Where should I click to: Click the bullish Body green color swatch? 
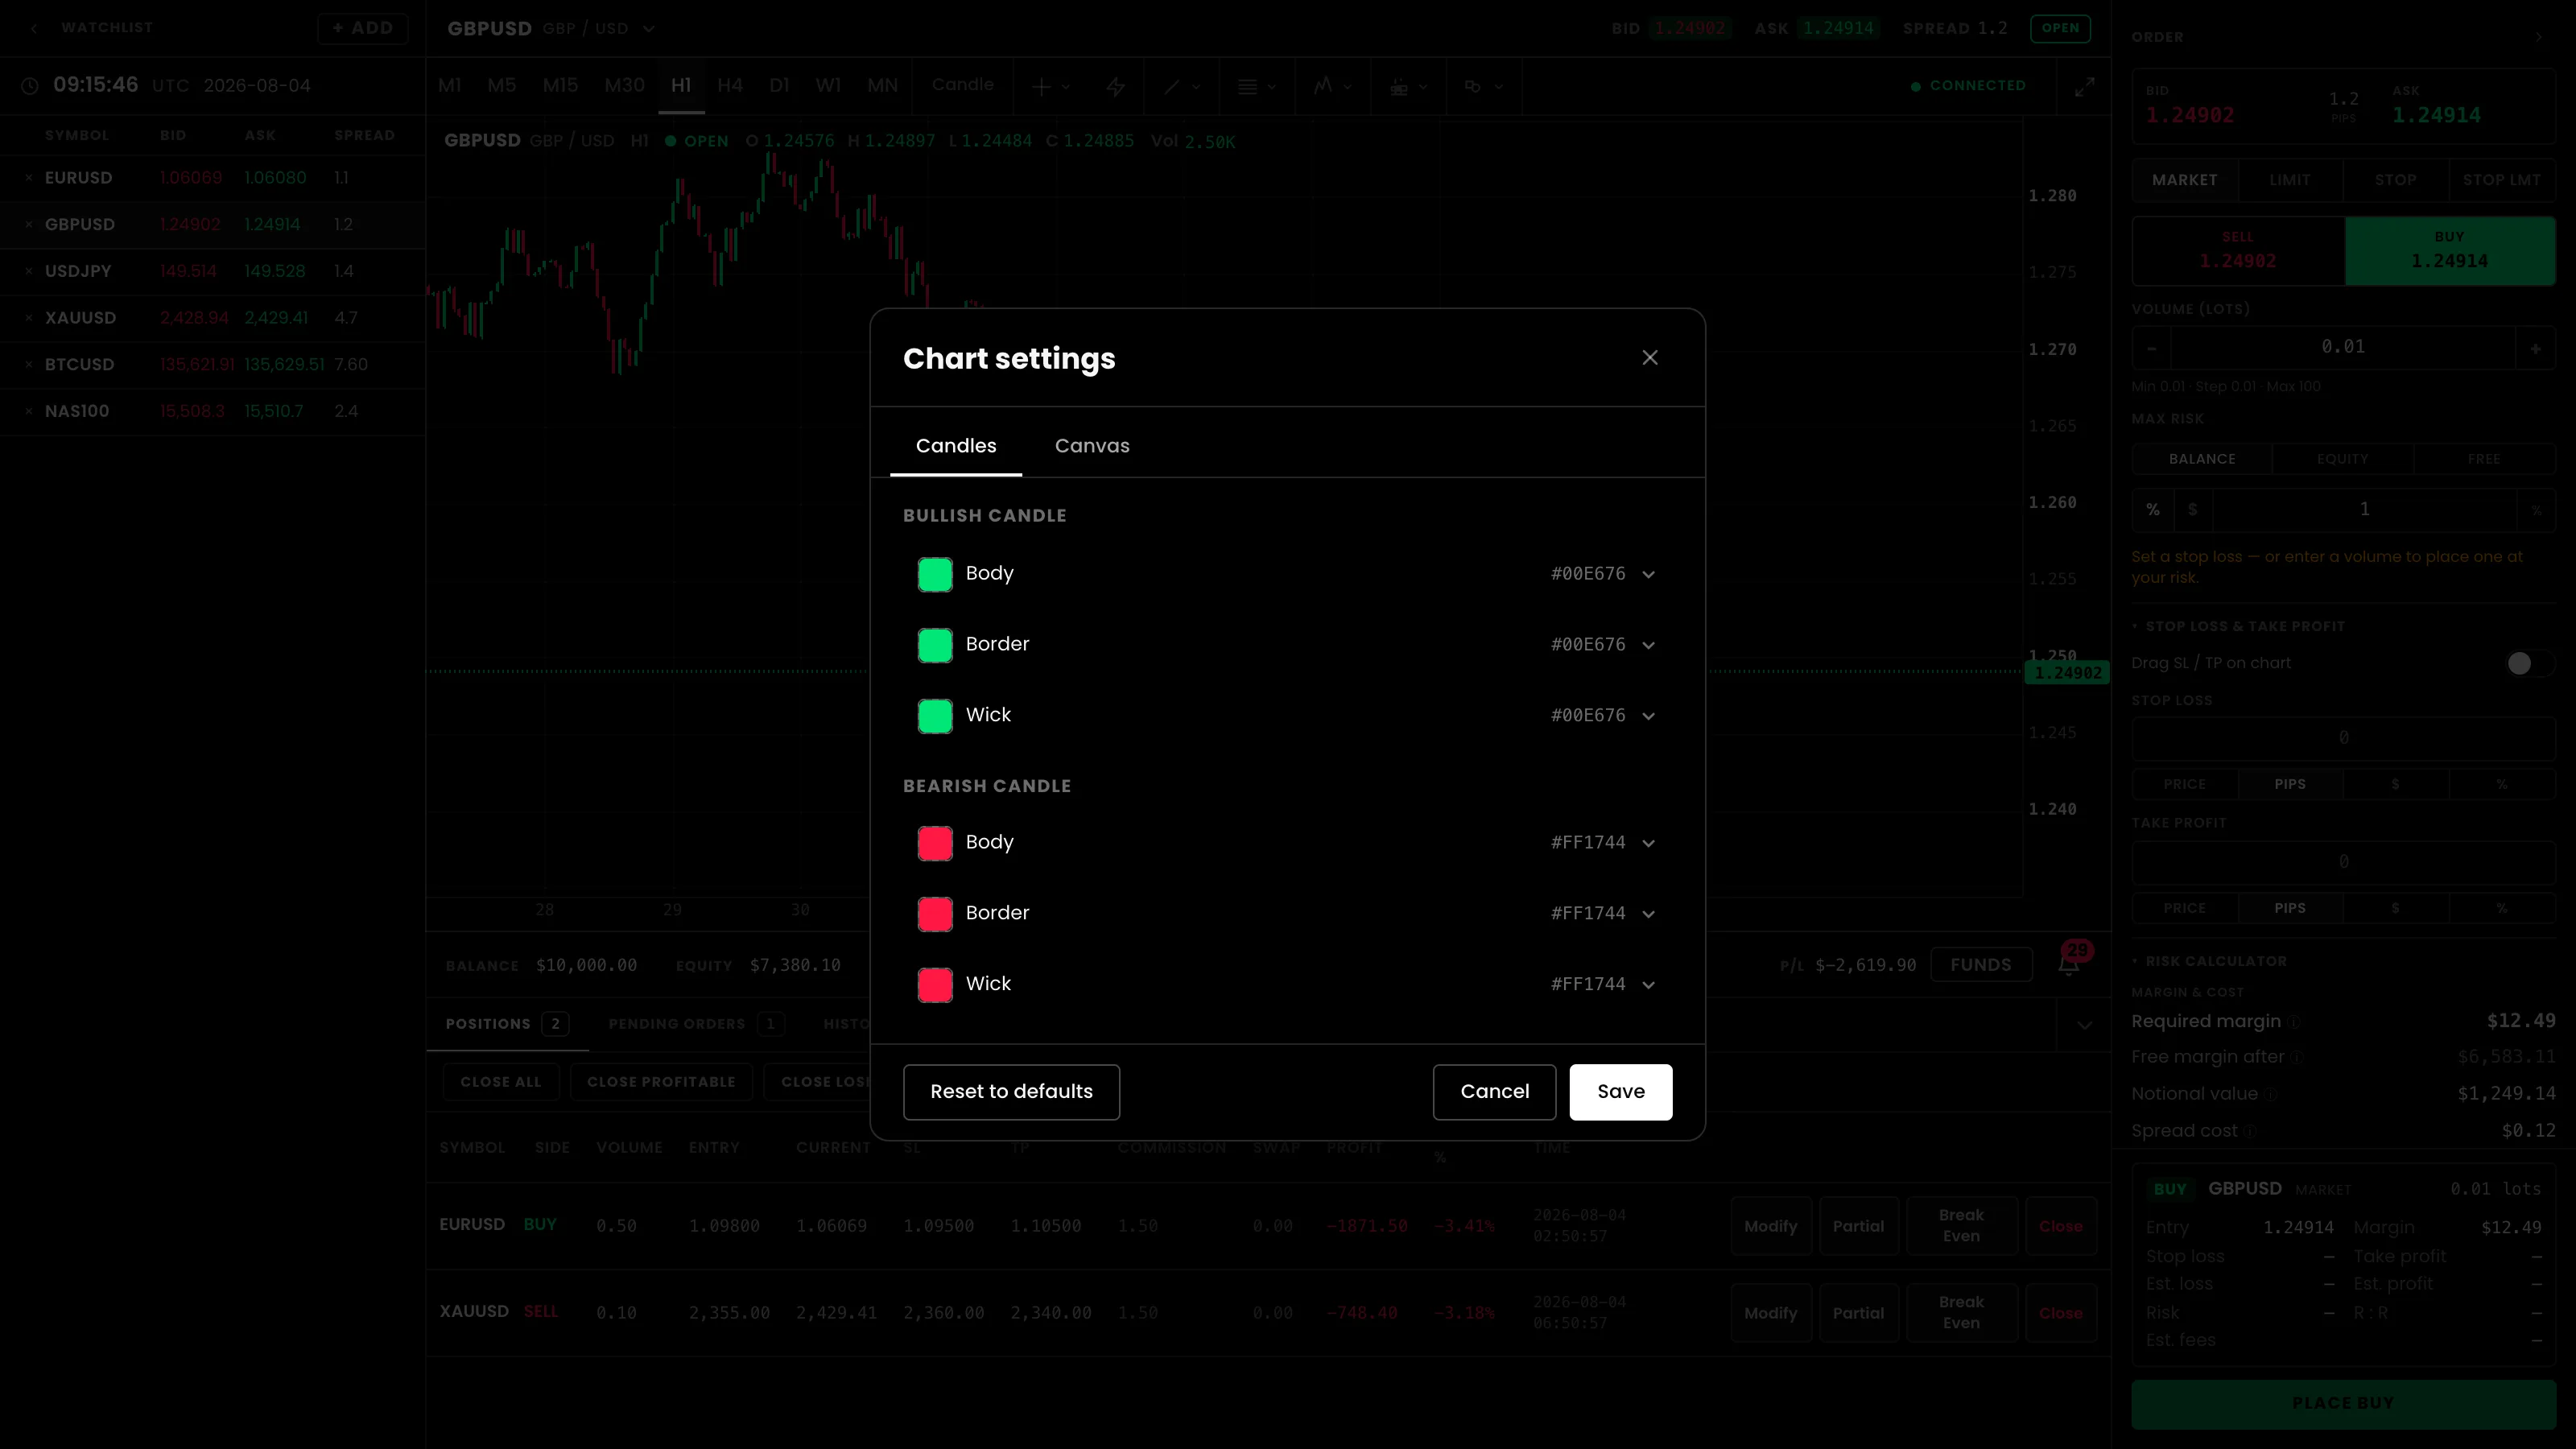(x=935, y=575)
